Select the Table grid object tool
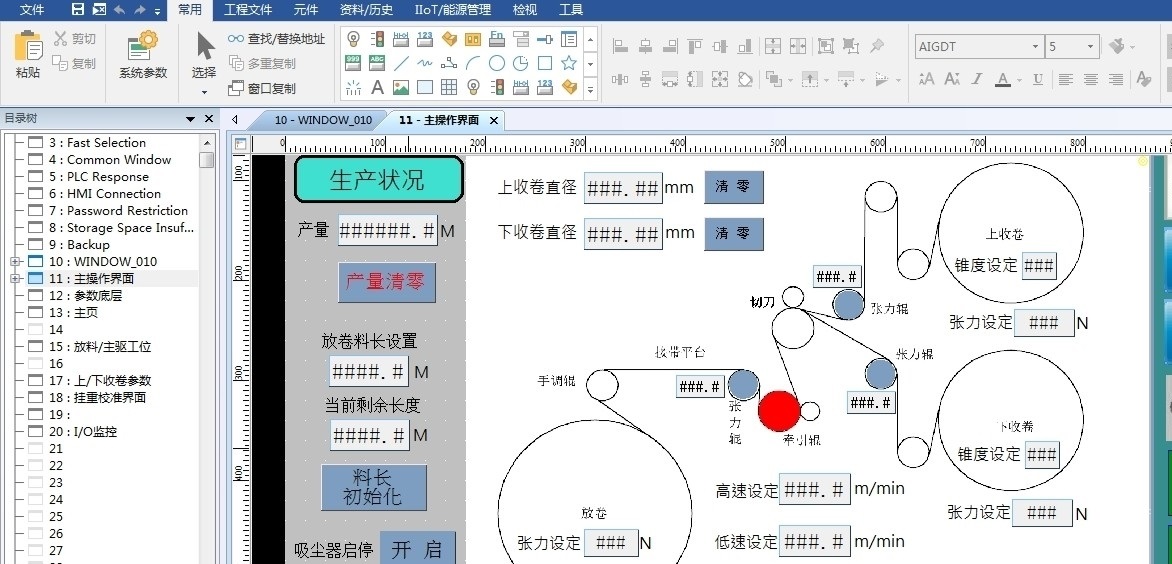This screenshot has width=1172, height=564. pos(449,87)
